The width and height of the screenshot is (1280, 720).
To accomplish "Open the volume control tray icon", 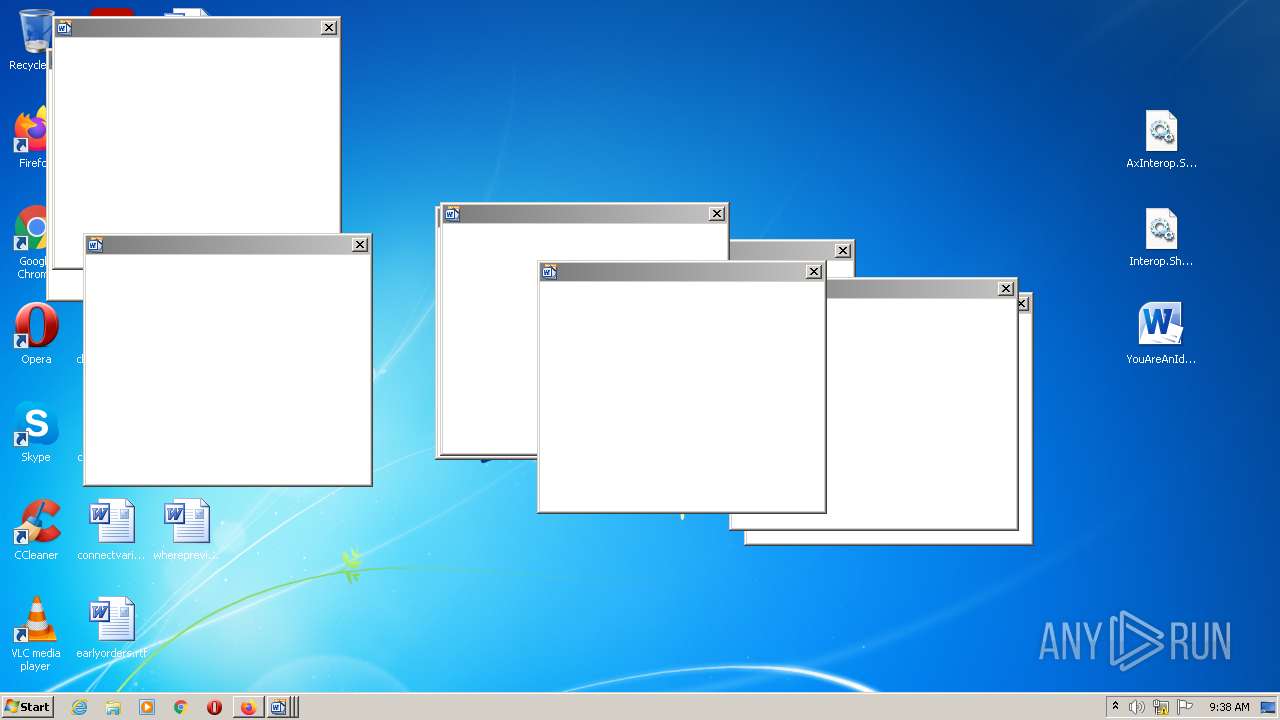I will tap(1137, 707).
